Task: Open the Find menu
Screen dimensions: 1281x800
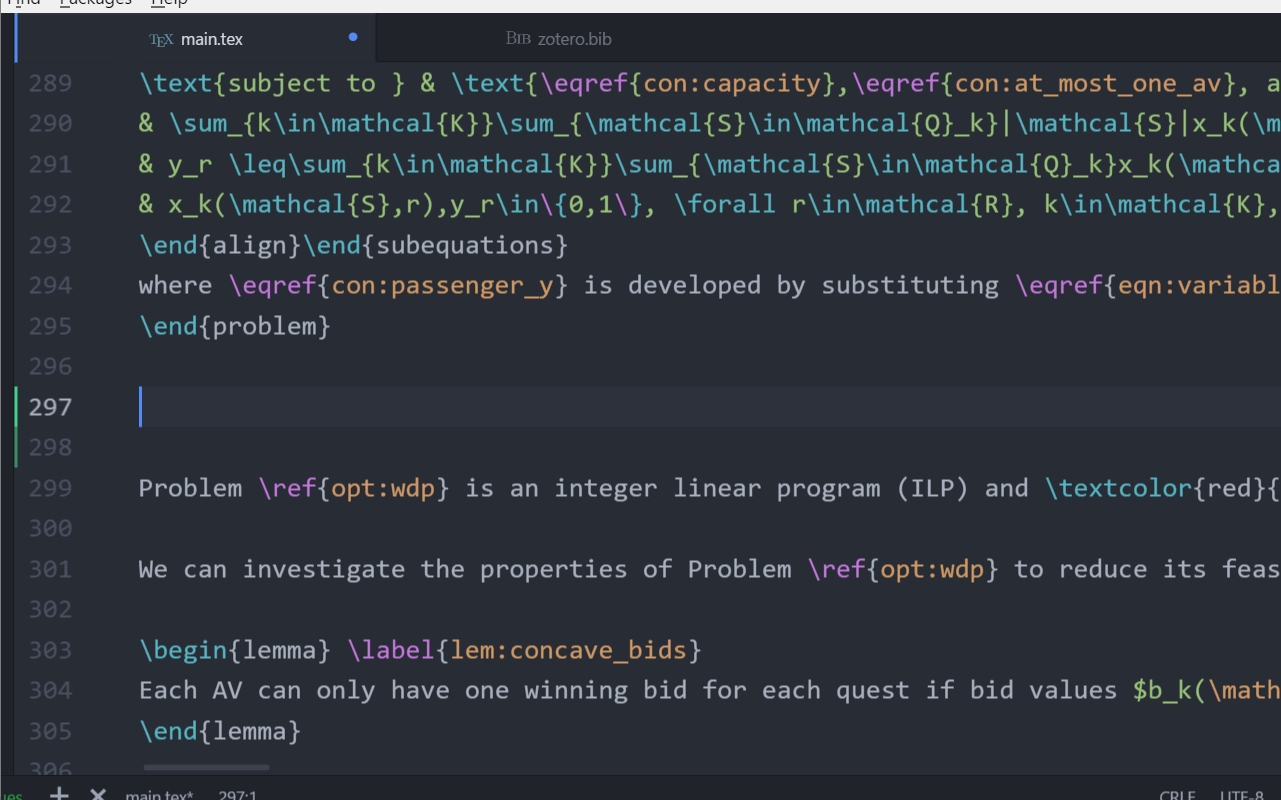Action: (24, 3)
